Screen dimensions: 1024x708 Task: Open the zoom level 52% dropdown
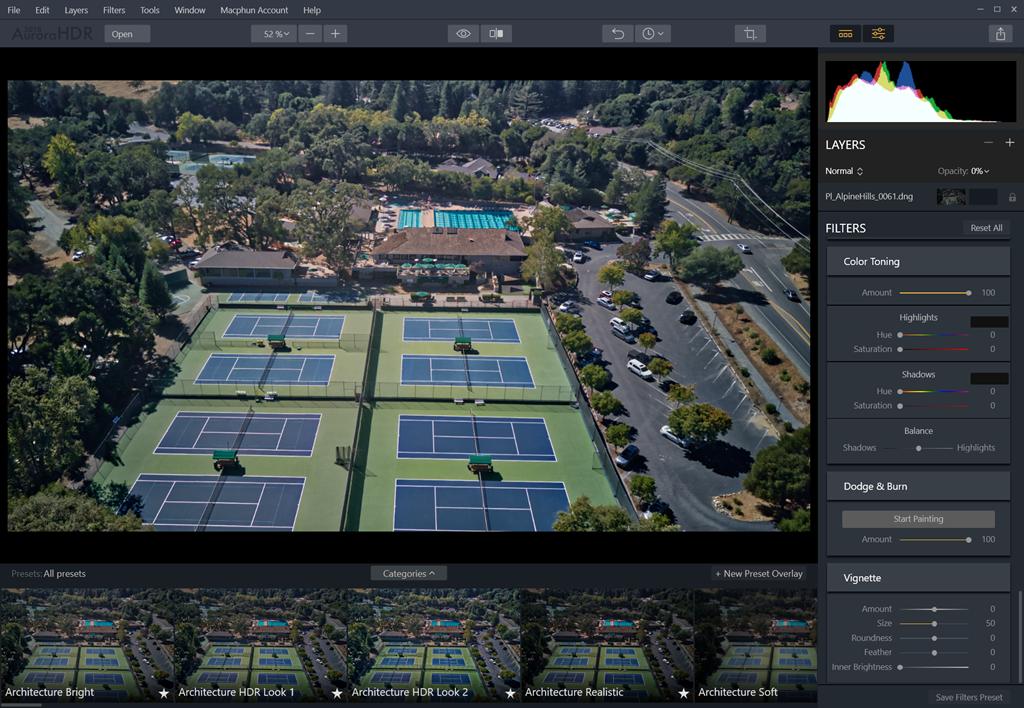tap(274, 33)
